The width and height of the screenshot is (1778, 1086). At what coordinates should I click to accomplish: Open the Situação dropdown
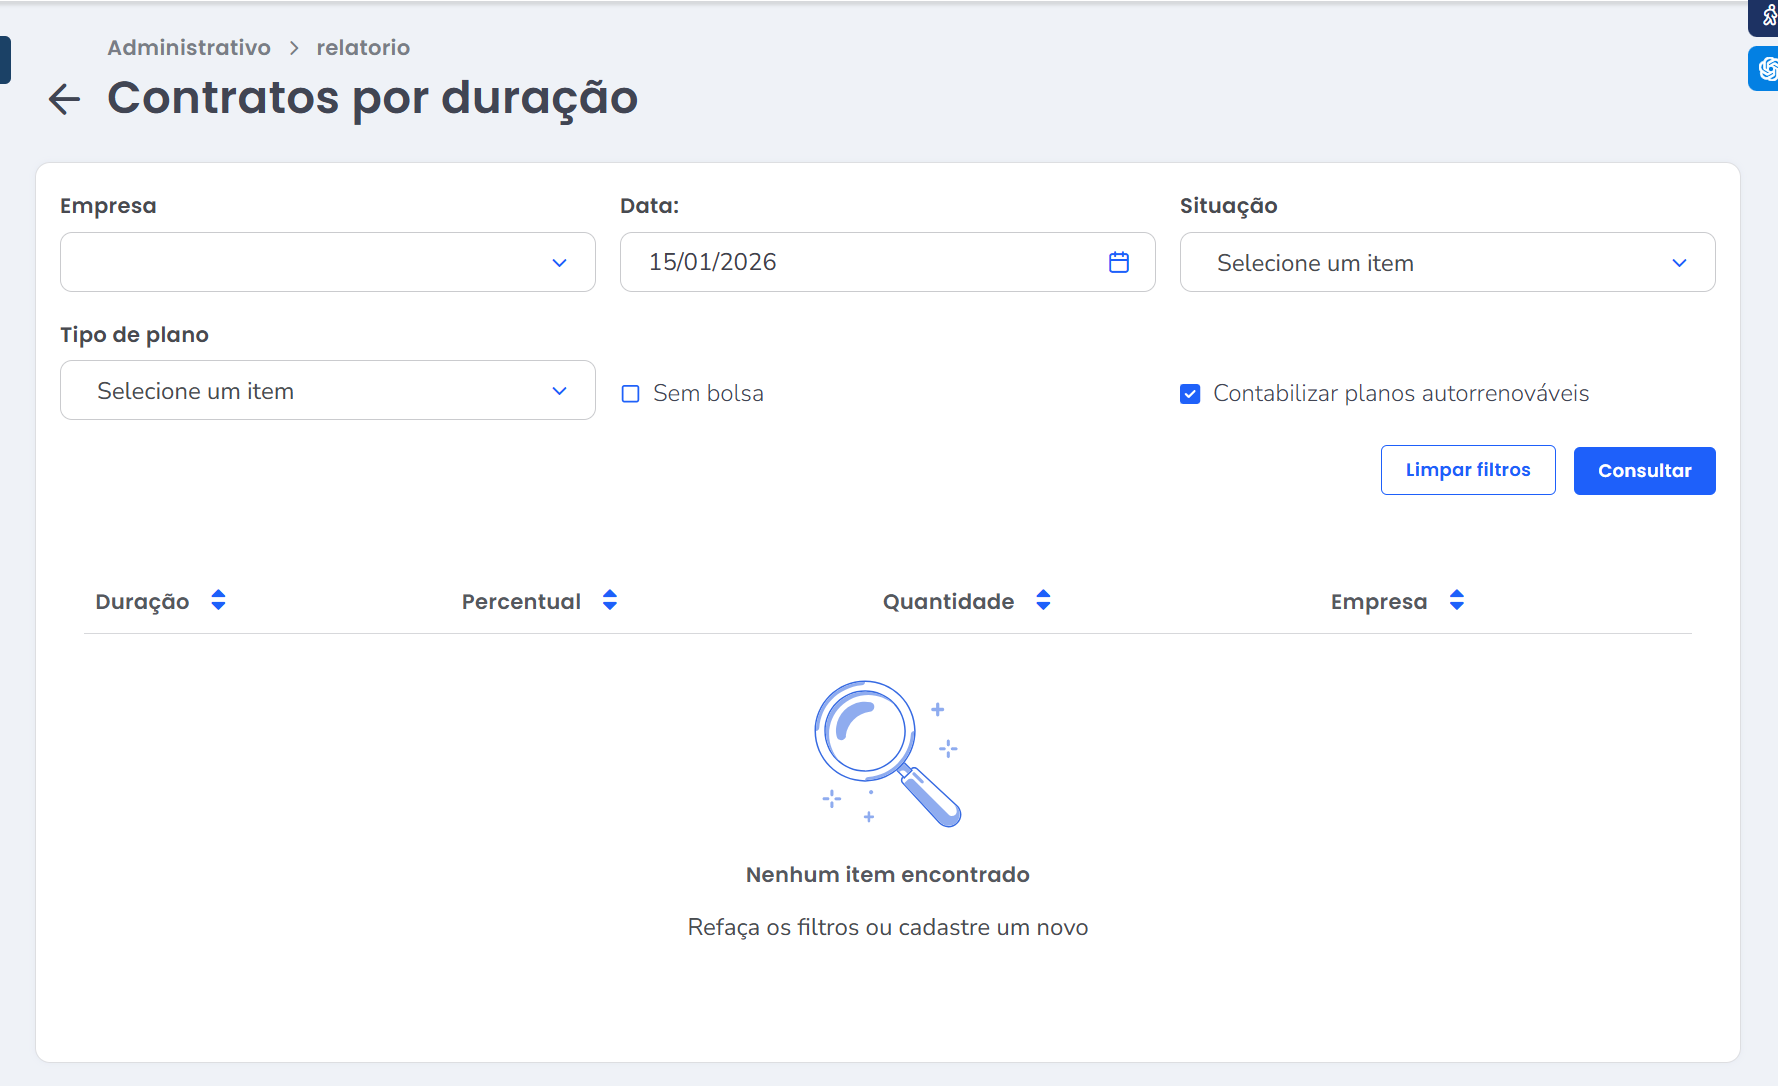(x=1447, y=262)
